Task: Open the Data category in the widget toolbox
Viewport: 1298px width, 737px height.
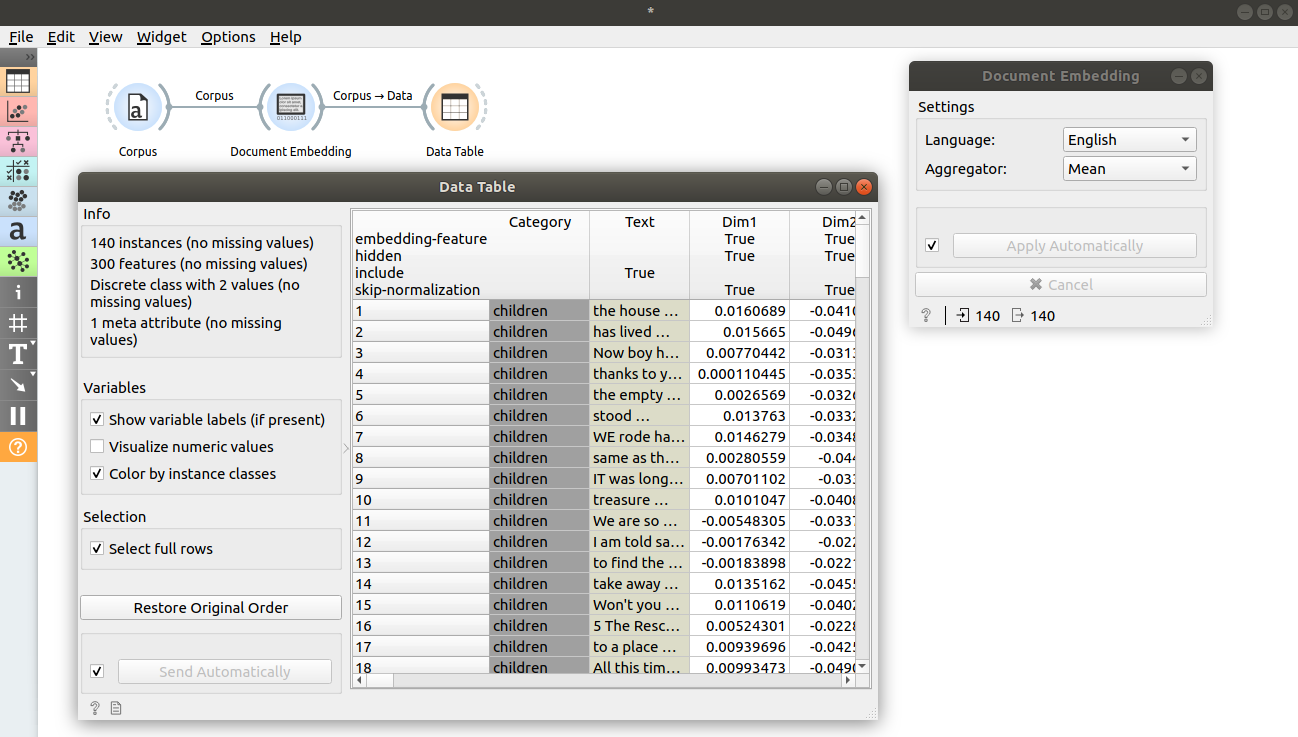Action: pyautogui.click(x=18, y=81)
